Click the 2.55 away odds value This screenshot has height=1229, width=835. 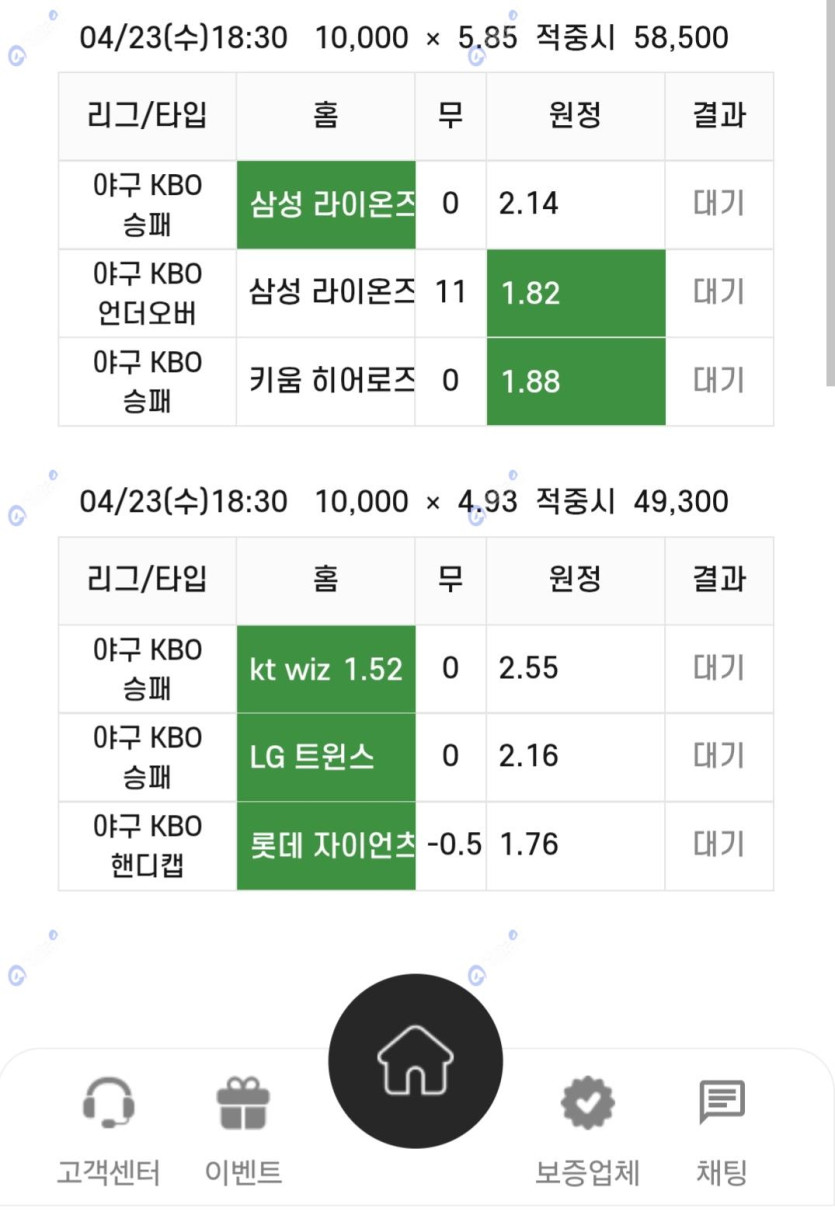tap(528, 668)
